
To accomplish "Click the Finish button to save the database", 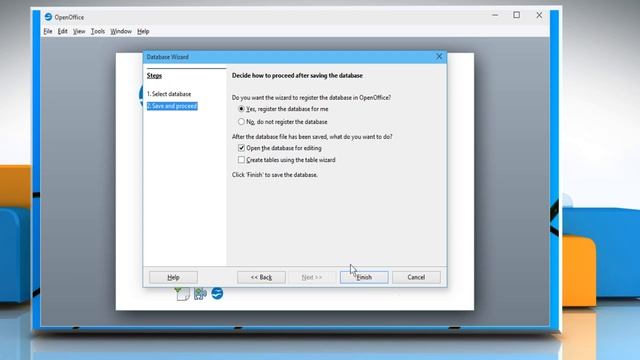I will click(364, 277).
